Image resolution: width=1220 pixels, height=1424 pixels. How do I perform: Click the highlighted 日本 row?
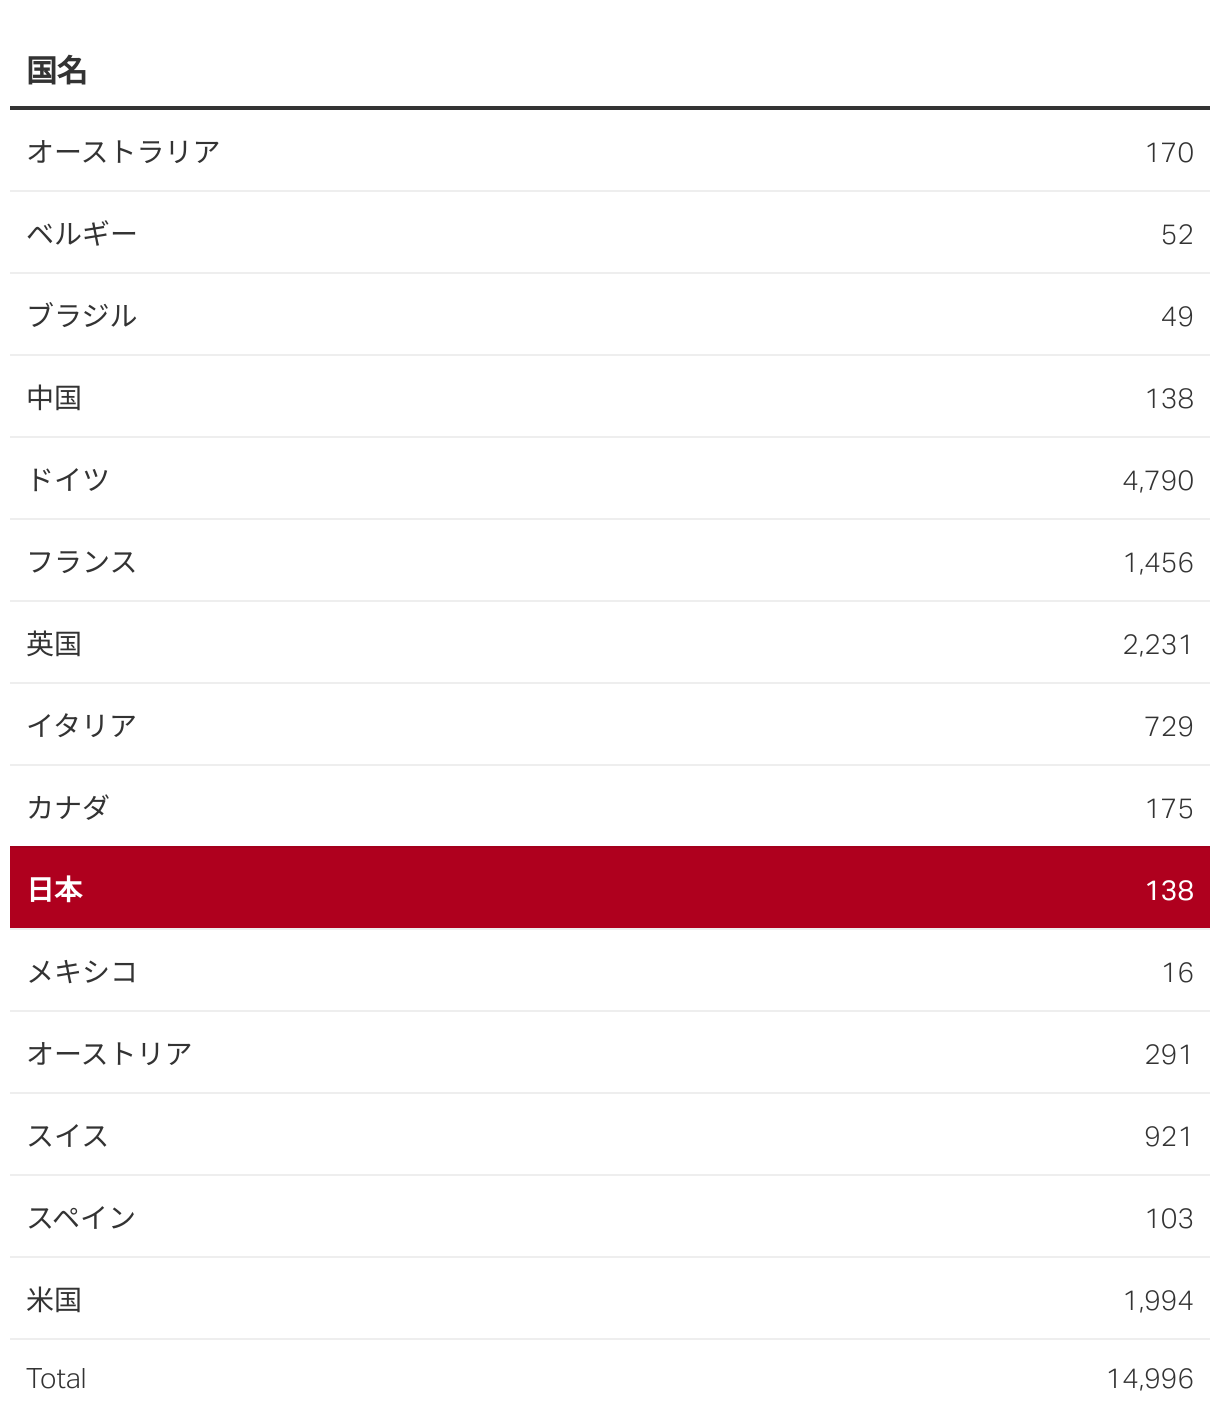point(610,888)
